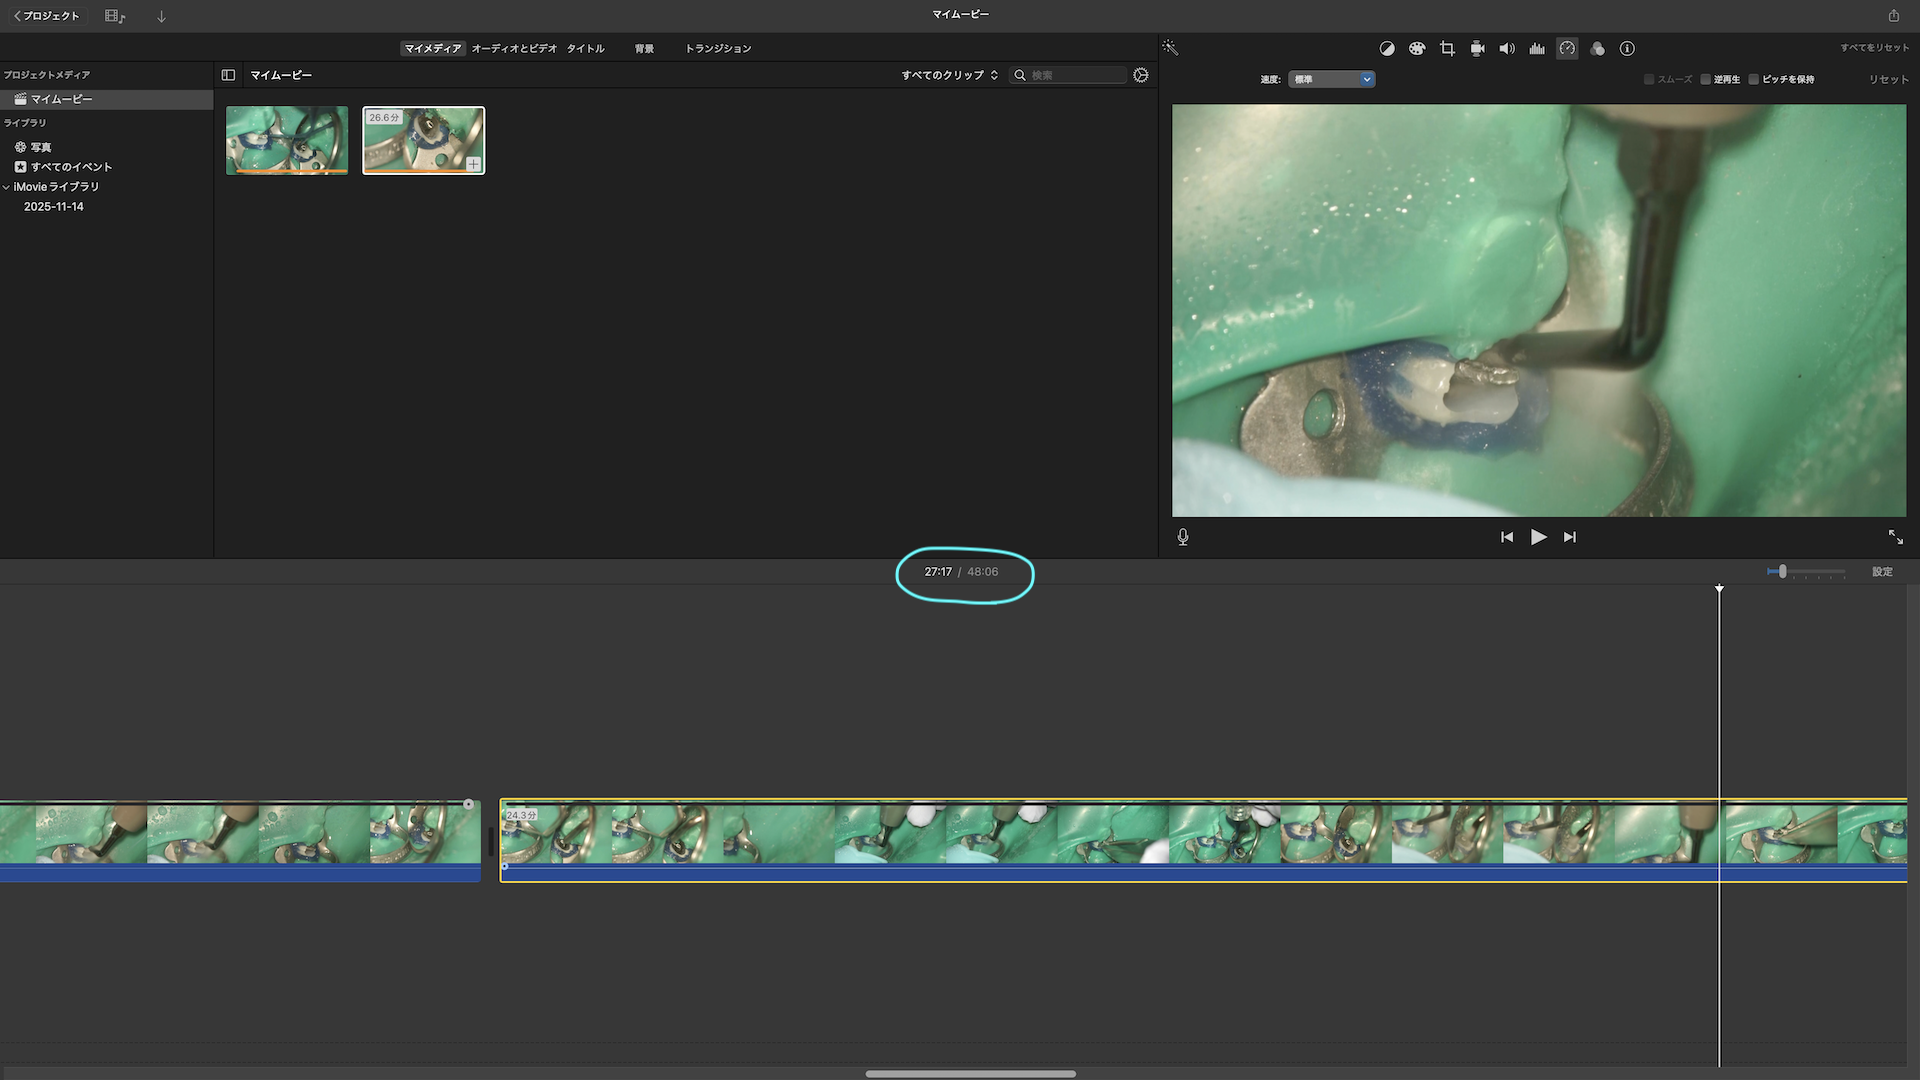
Task: Click the voiceover microphone icon
Action: (1183, 537)
